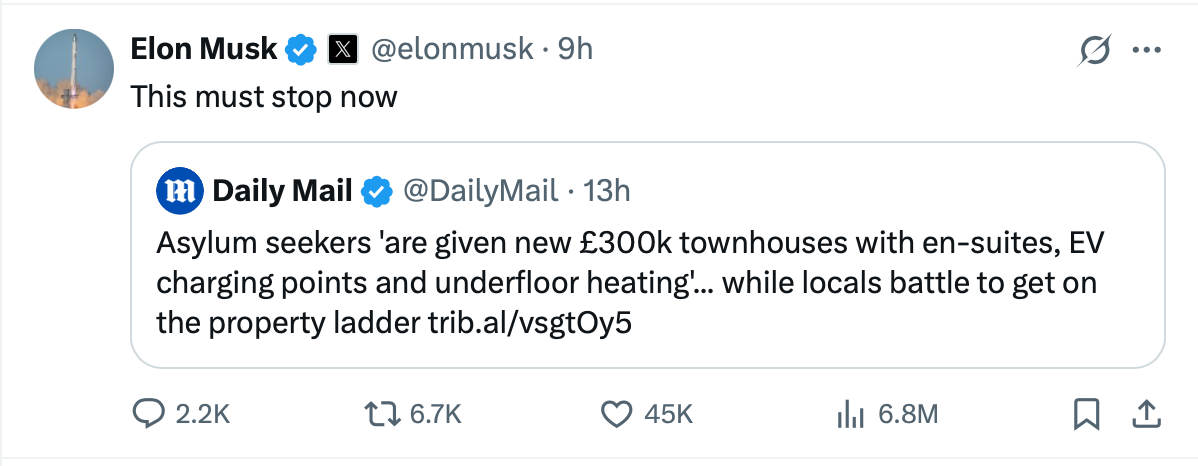Click the X affiliation badge beside Elon Musk
Viewport: 1198px width, 466px height.
click(342, 48)
